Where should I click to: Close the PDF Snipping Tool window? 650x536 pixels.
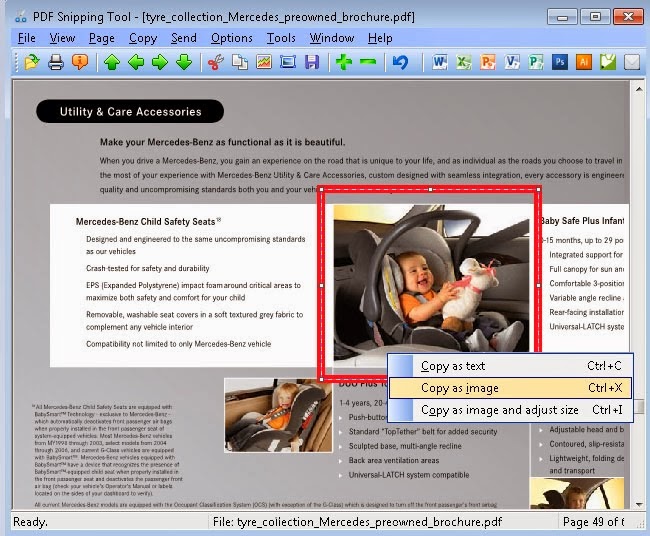628,17
